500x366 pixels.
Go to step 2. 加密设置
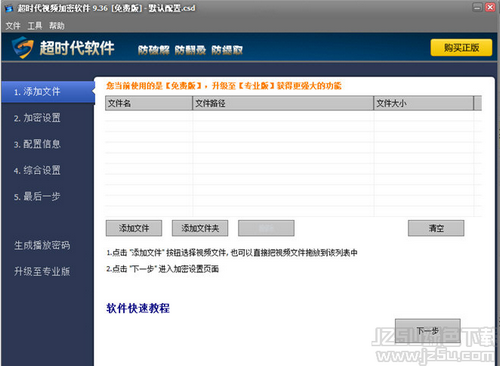37,118
